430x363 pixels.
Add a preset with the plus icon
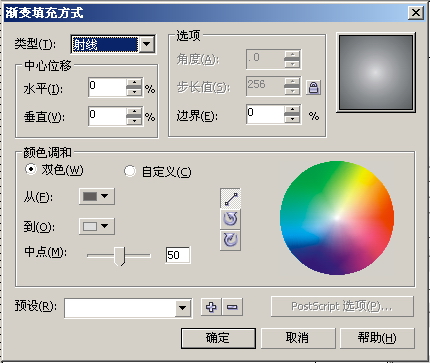coord(211,307)
